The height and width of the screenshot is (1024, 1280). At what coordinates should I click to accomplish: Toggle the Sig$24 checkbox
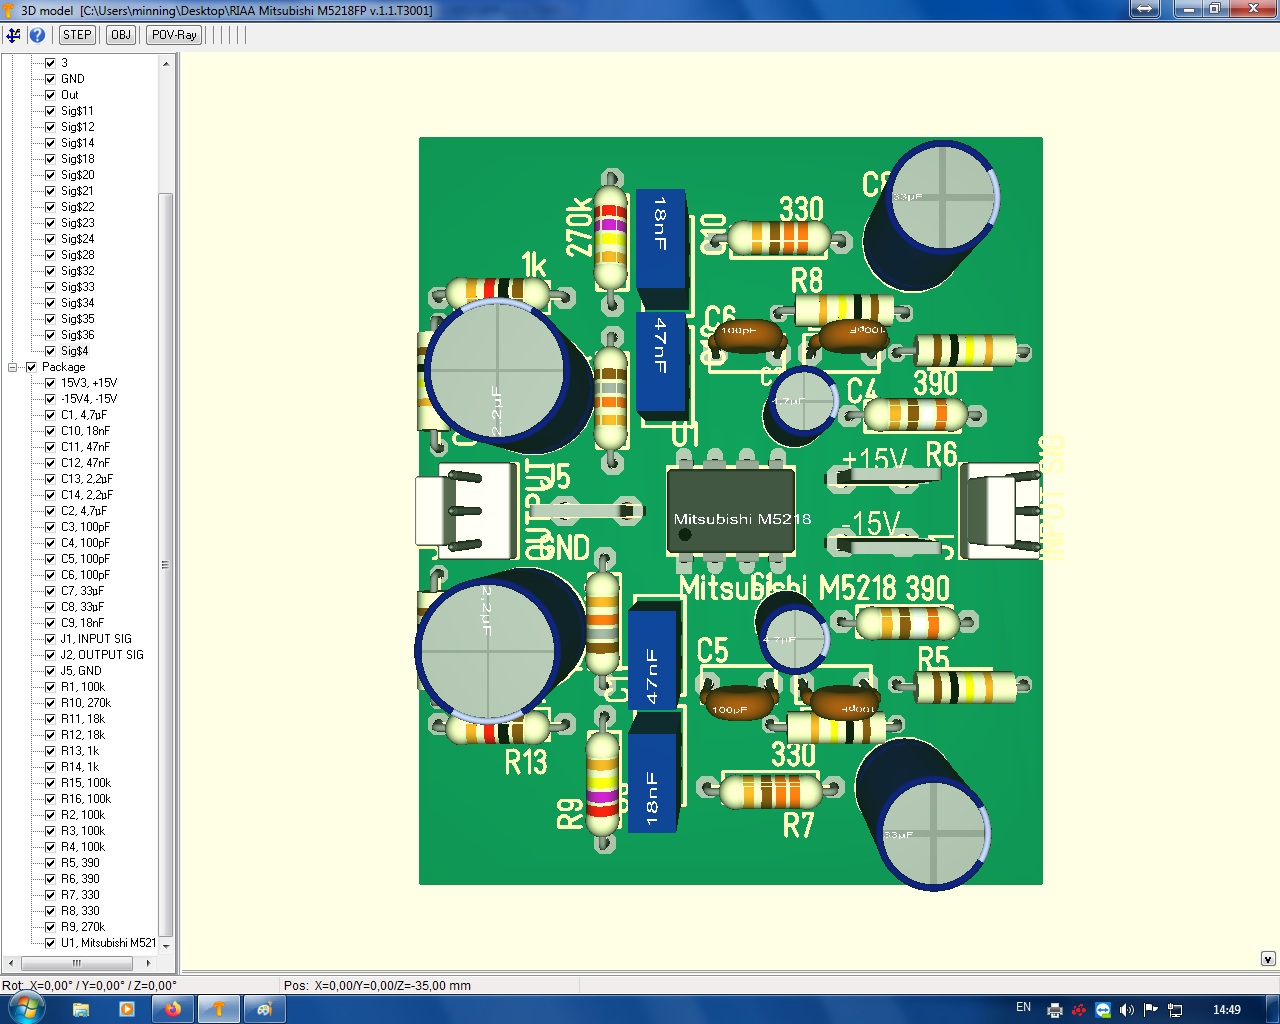50,239
